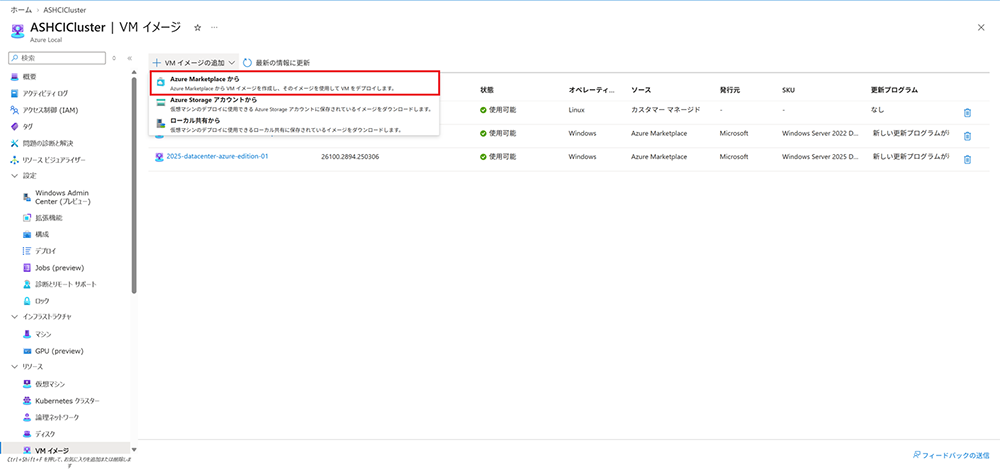The height and width of the screenshot is (471, 1000).
Task: Open Kubernetes クラスター page
Action: (x=67, y=401)
